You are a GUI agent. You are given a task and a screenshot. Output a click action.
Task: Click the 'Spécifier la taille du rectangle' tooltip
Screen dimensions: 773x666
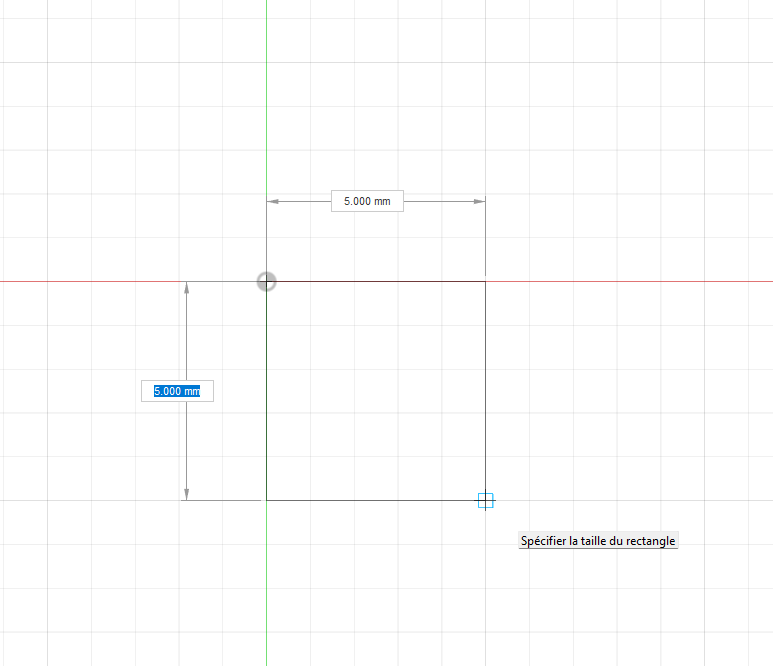[x=598, y=541]
